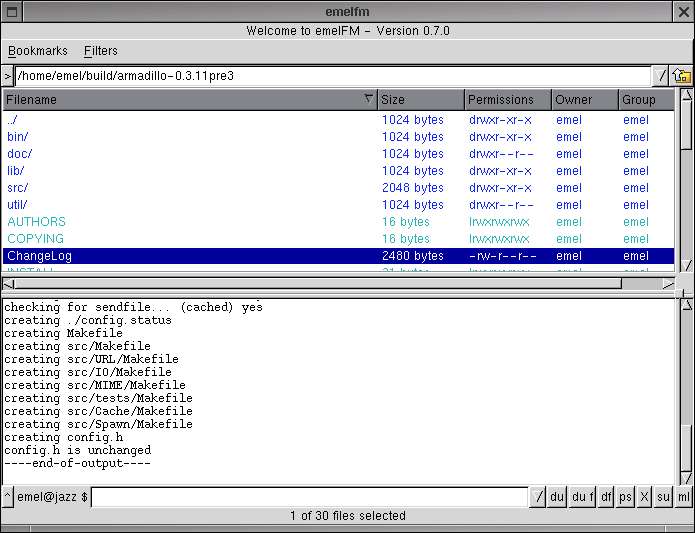The height and width of the screenshot is (533, 695).
Task: Sort by the Owner column header
Action: [585, 100]
